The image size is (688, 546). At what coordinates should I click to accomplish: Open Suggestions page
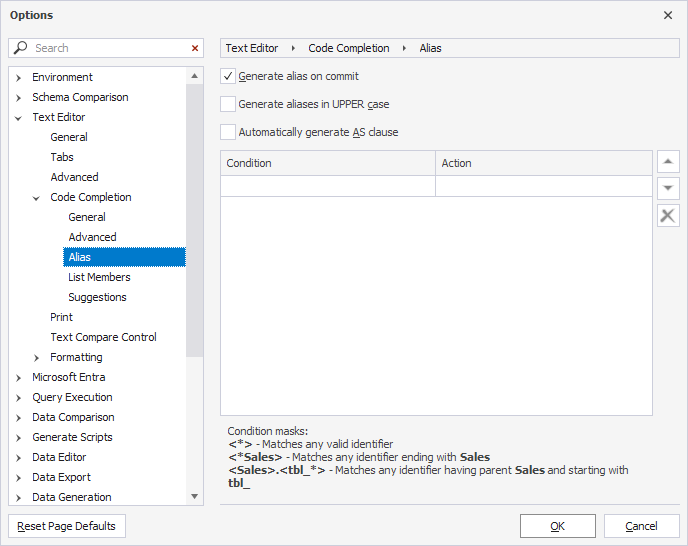point(97,297)
